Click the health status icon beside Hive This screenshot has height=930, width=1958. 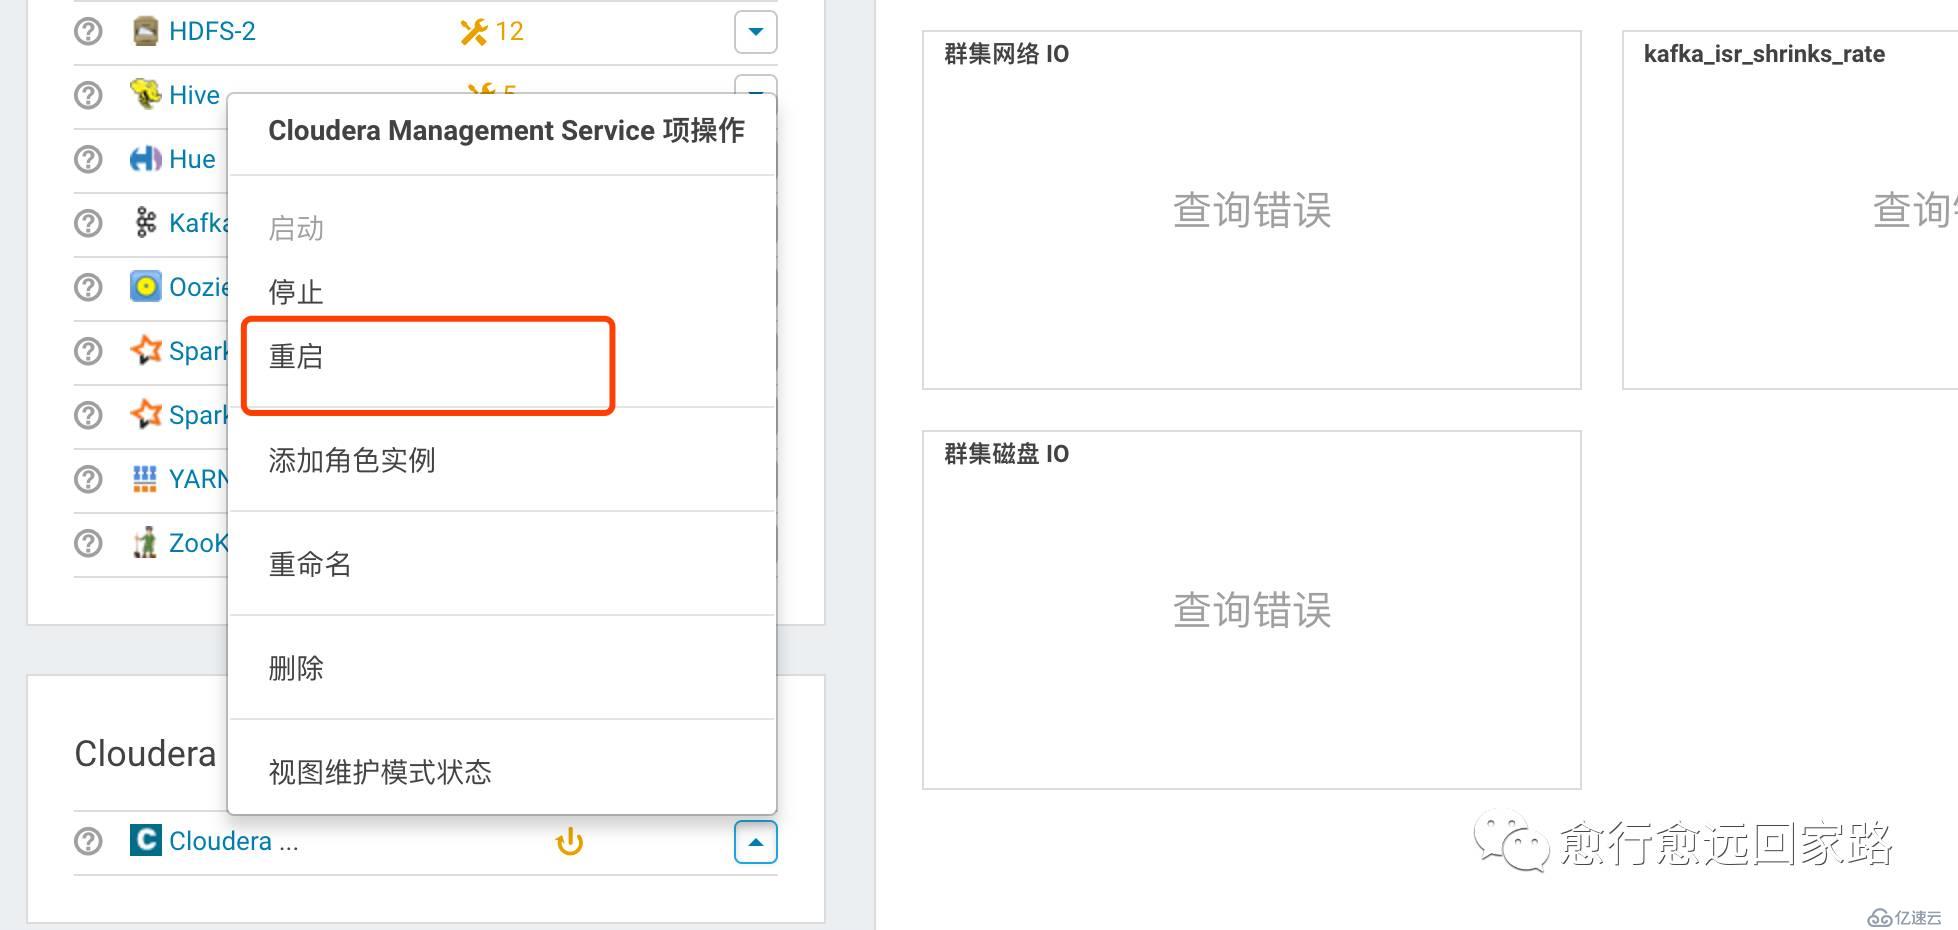pos(88,95)
